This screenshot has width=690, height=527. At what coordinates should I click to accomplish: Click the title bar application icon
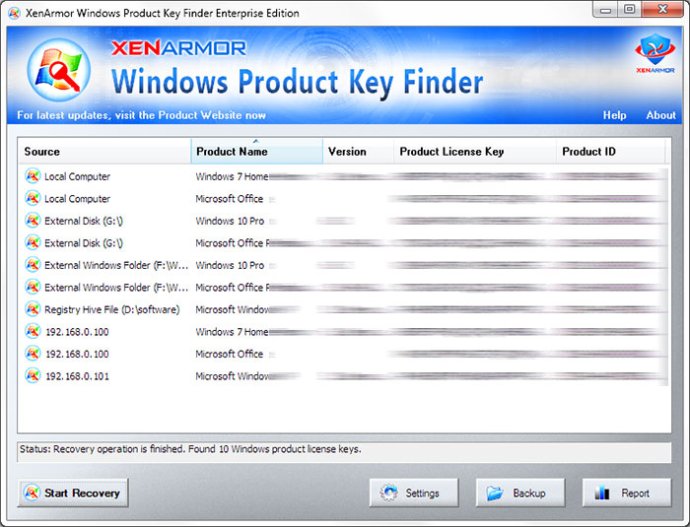(x=14, y=13)
